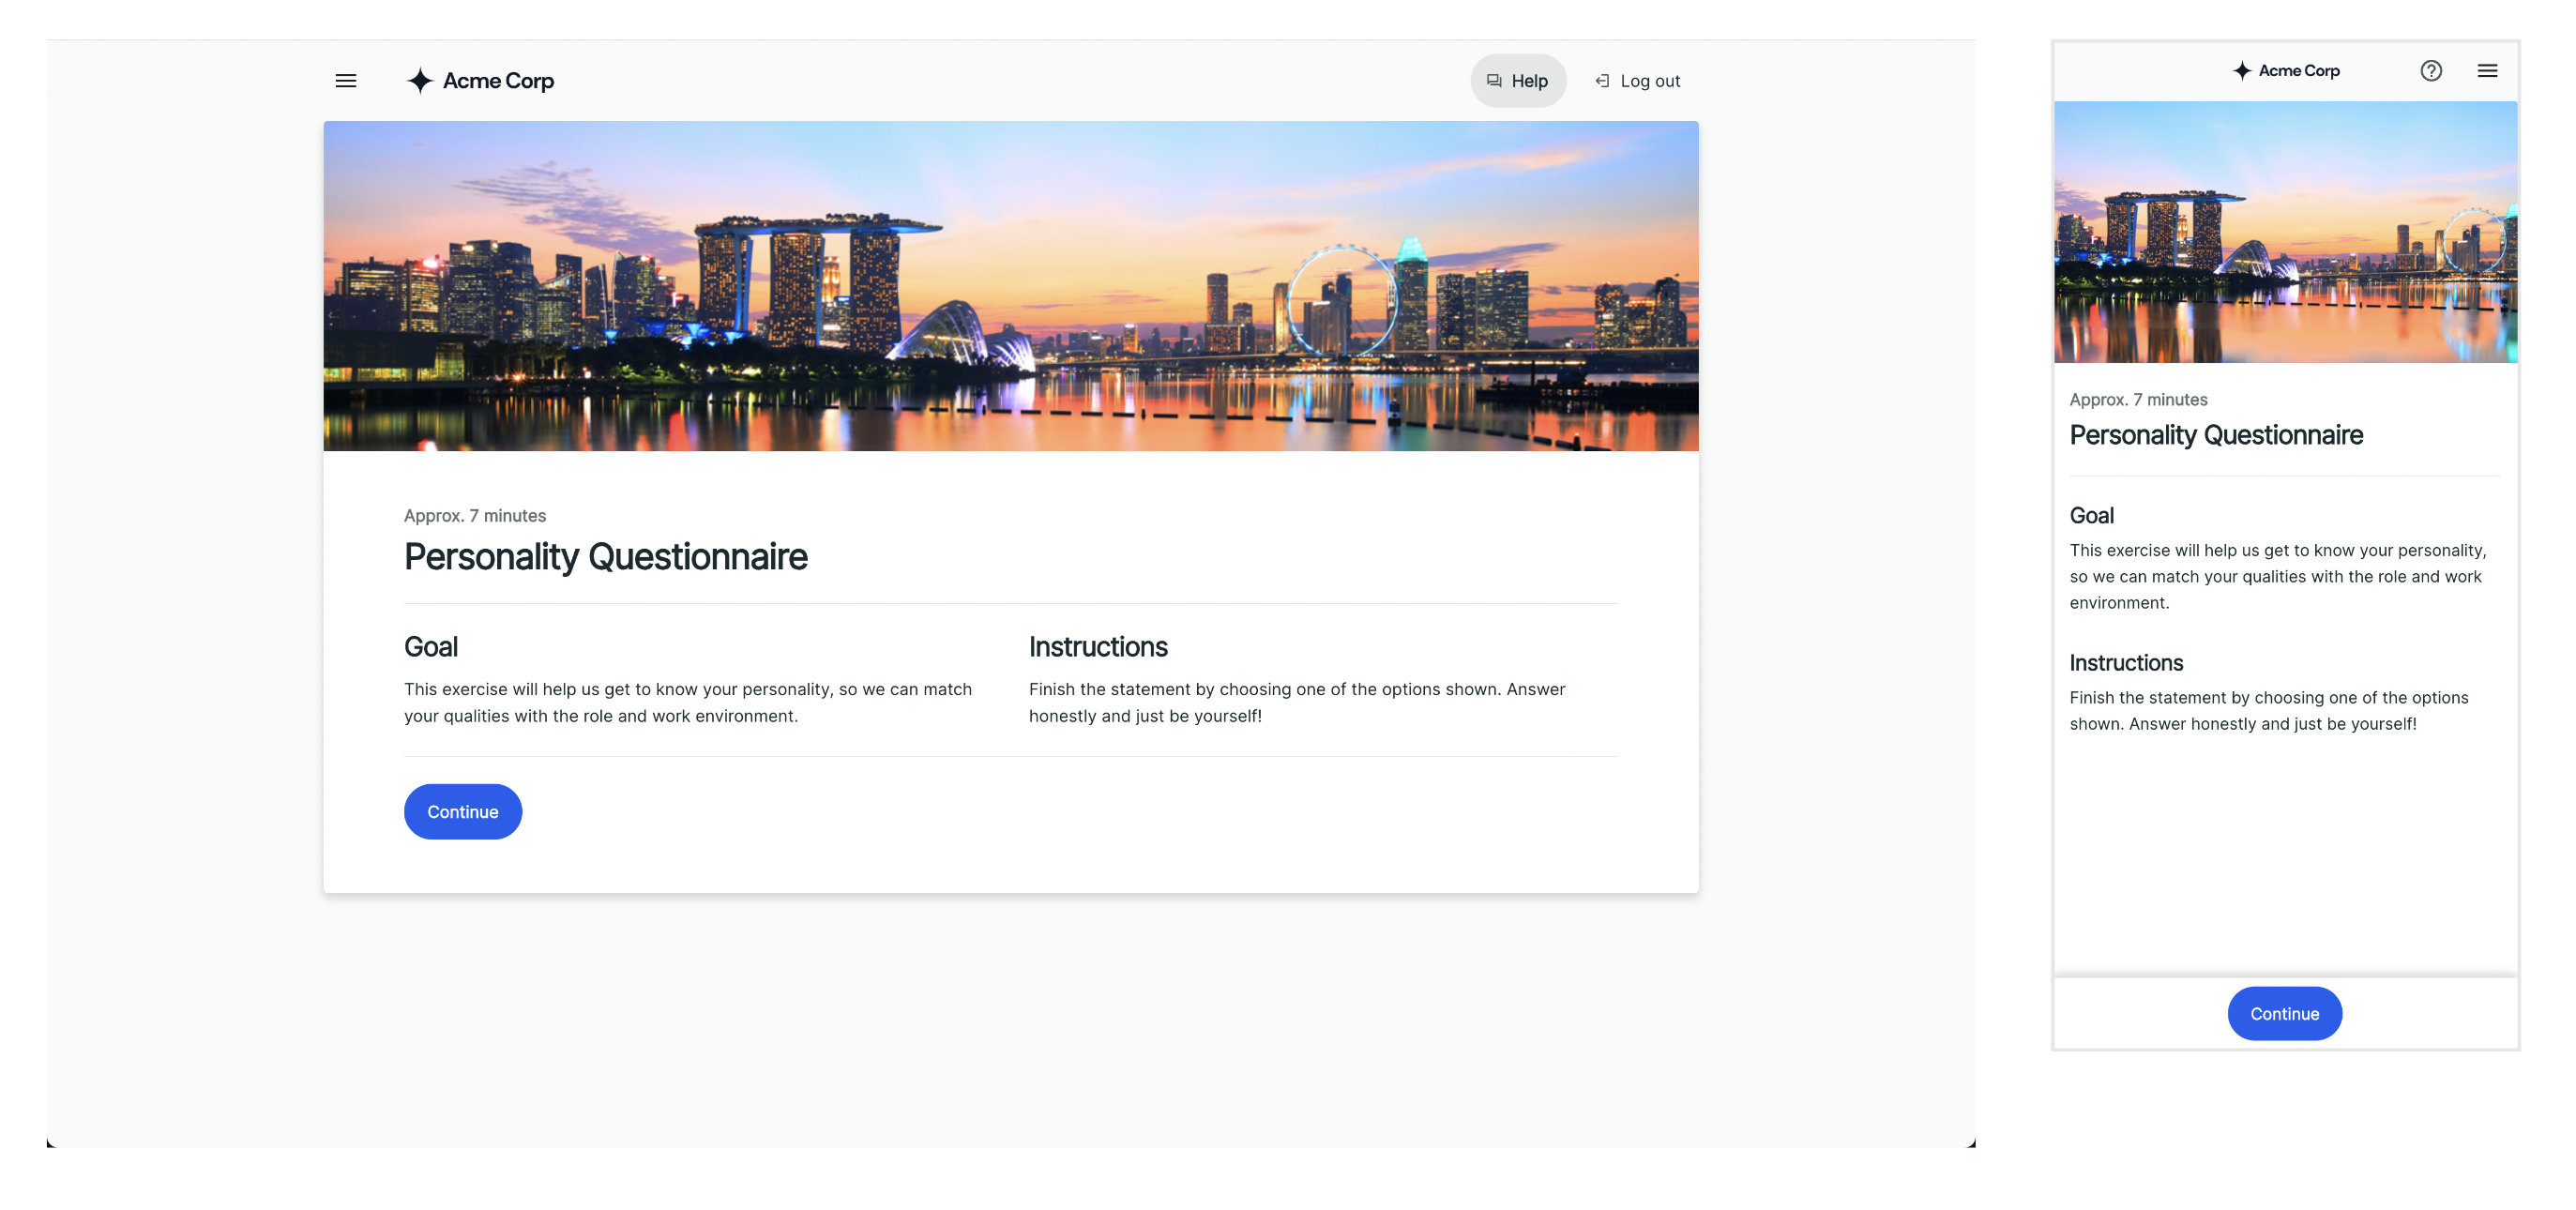
Task: Click the mobile Personality Questionnaire heading
Action: tap(2215, 435)
